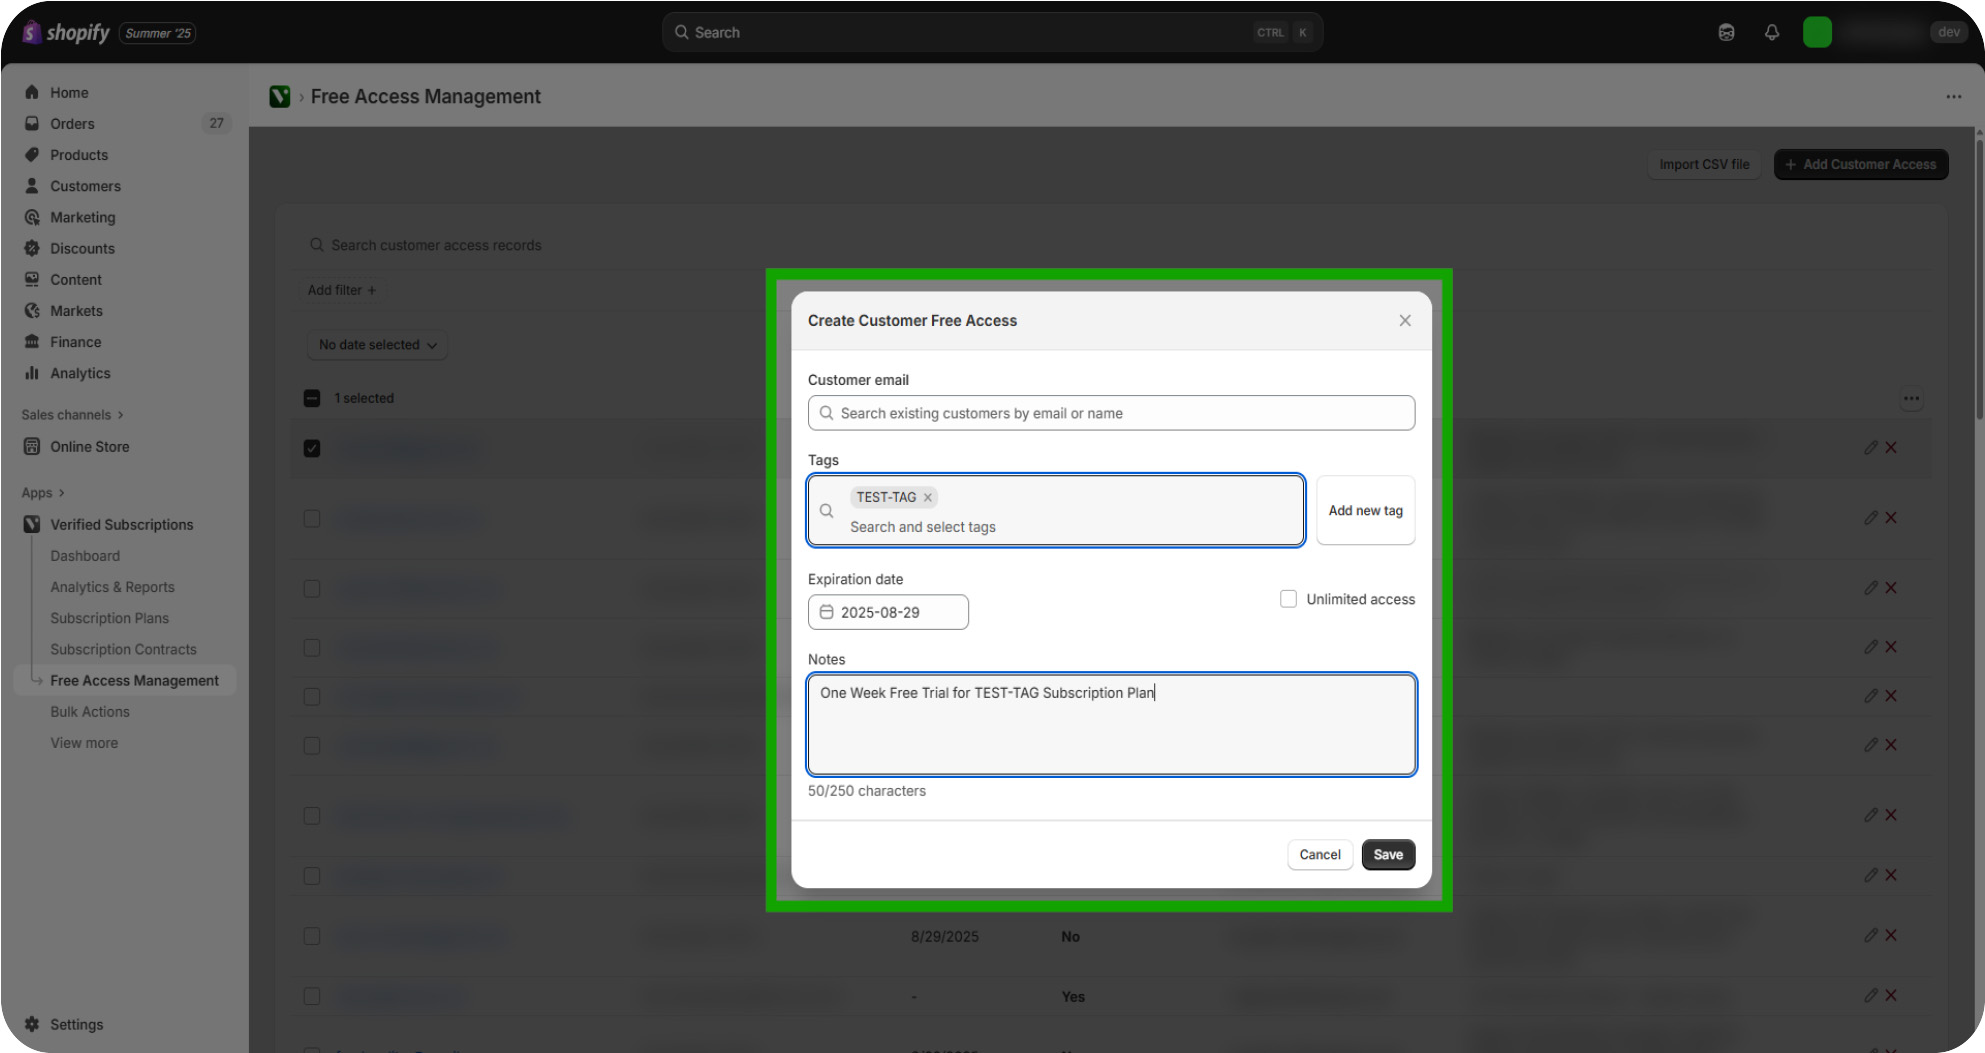1985x1053 pixels.
Task: Open Subscription Contracts submenu item
Action: point(123,649)
